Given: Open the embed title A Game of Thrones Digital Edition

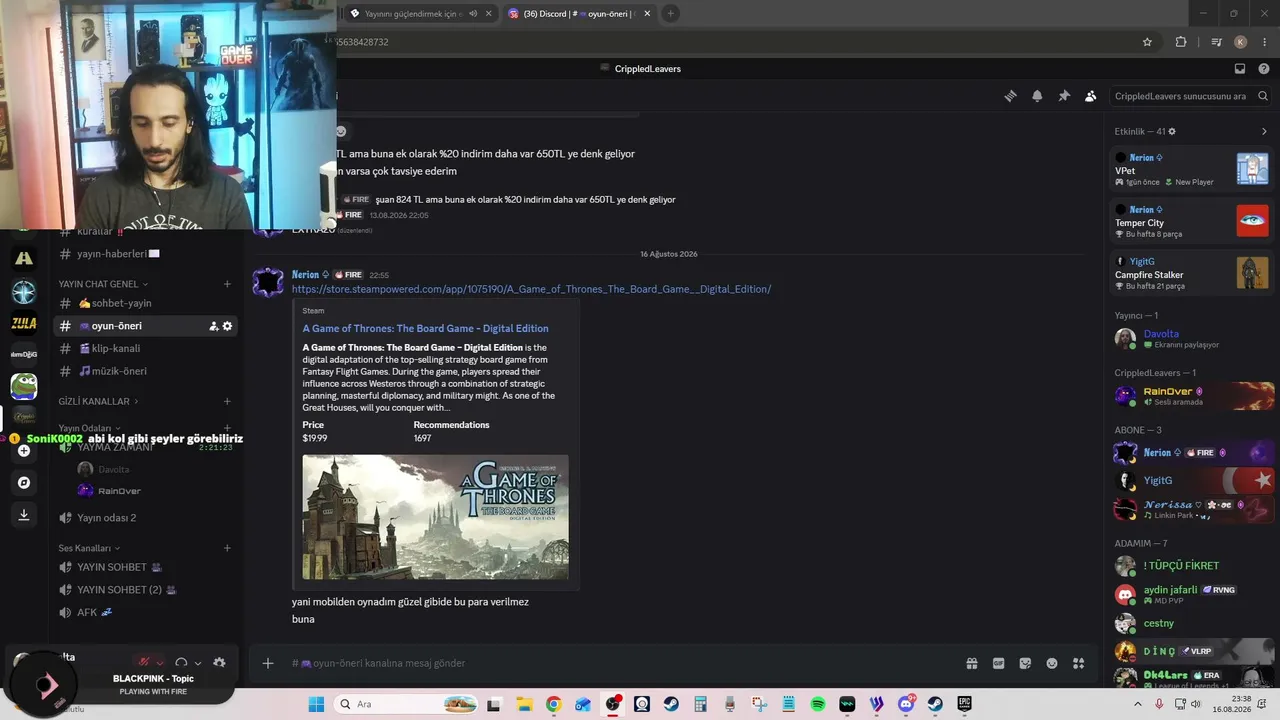Looking at the screenshot, I should (425, 328).
